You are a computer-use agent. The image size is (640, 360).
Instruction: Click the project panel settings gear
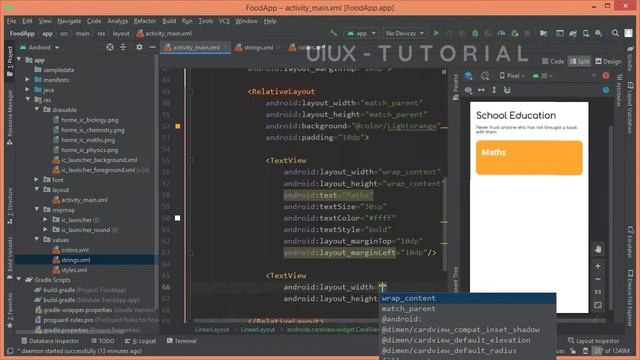point(139,47)
